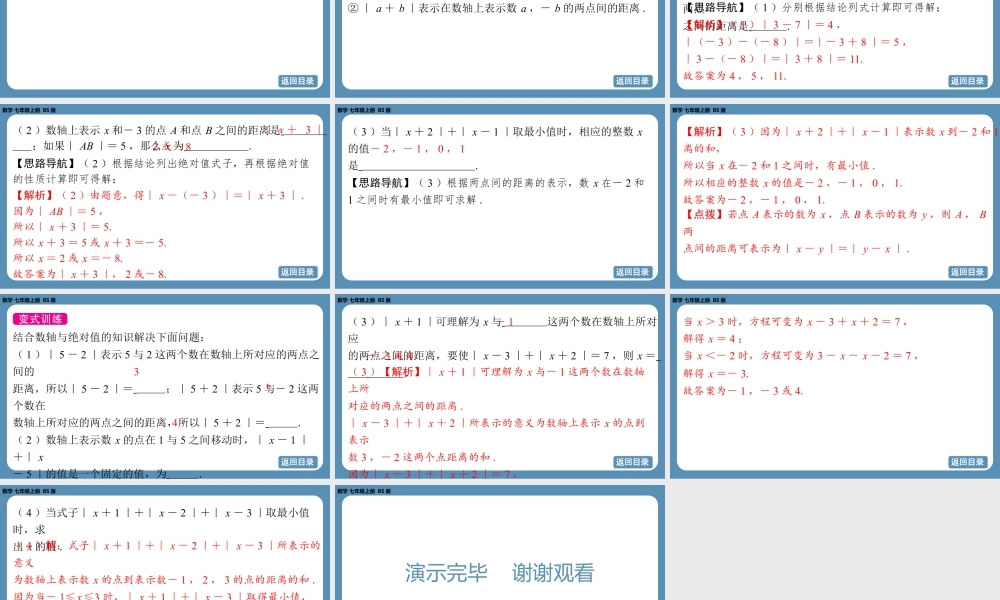Viewport: 1000px width, 600px height.
Task: Select the top-left blank slide thumbnail
Action: 167,40
